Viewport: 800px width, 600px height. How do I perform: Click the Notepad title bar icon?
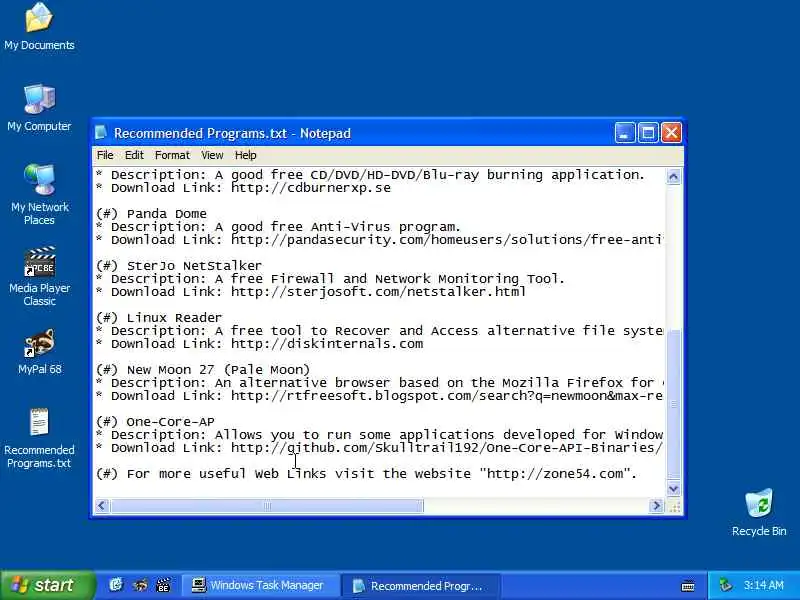point(101,133)
